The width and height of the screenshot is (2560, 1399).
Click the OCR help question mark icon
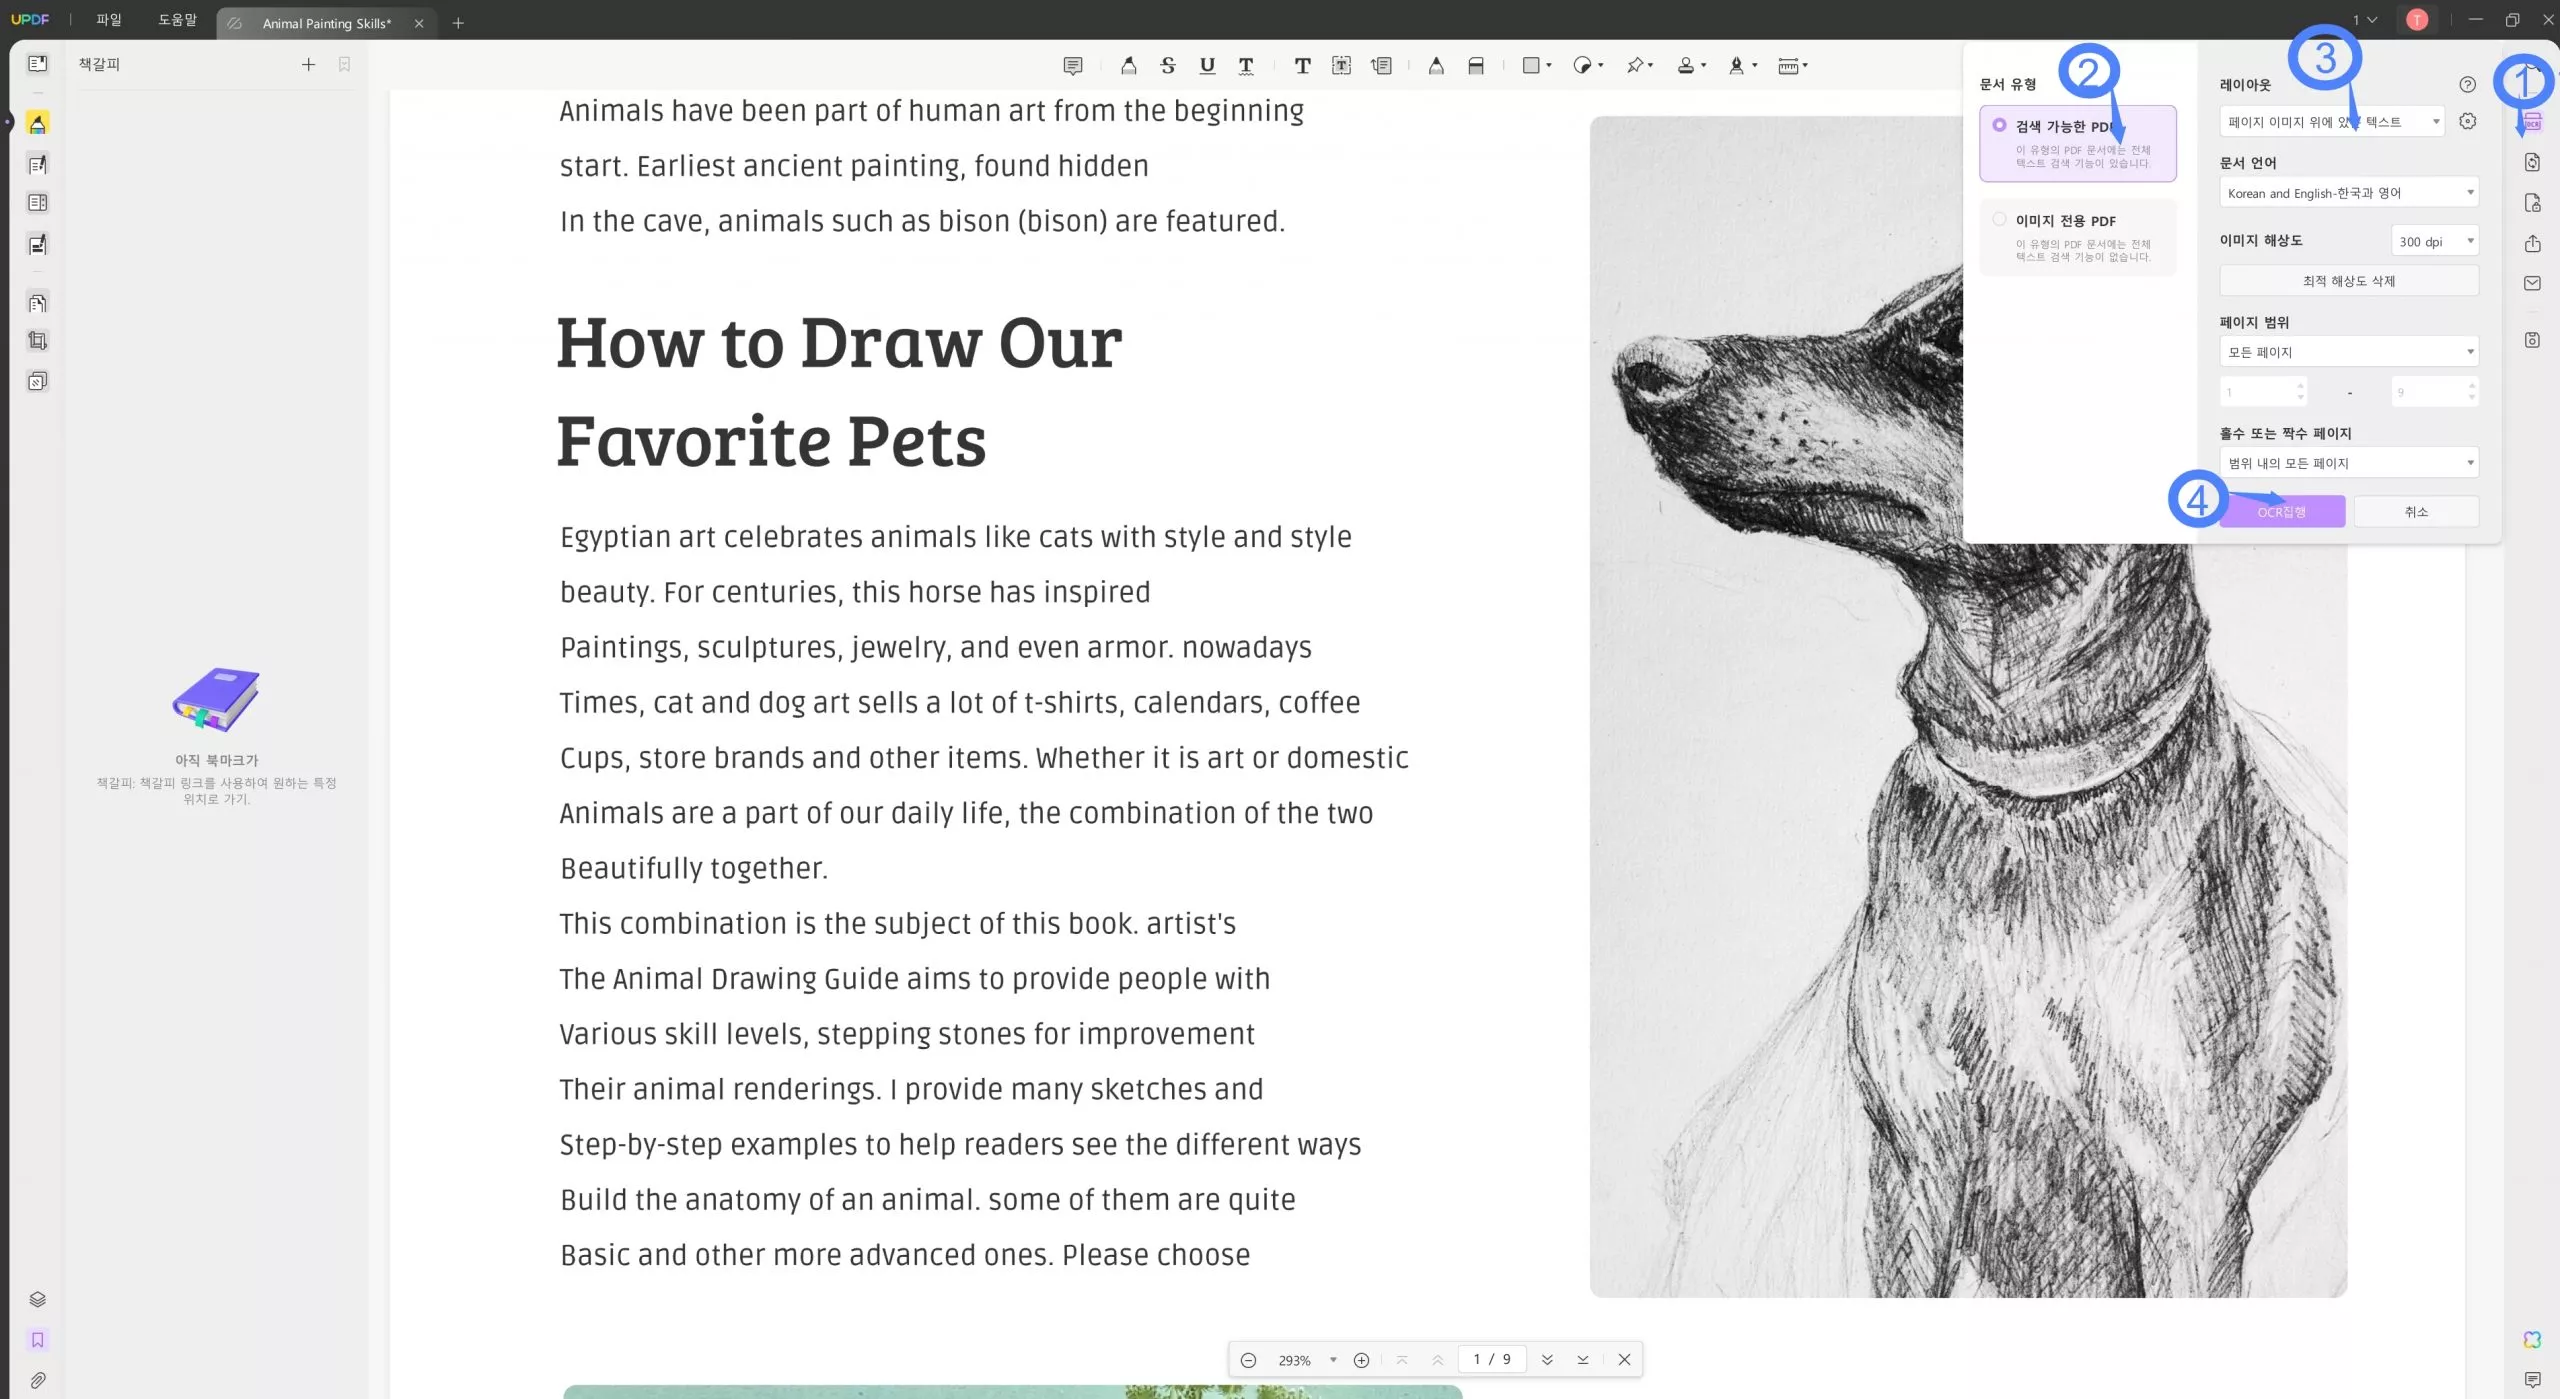[2467, 85]
